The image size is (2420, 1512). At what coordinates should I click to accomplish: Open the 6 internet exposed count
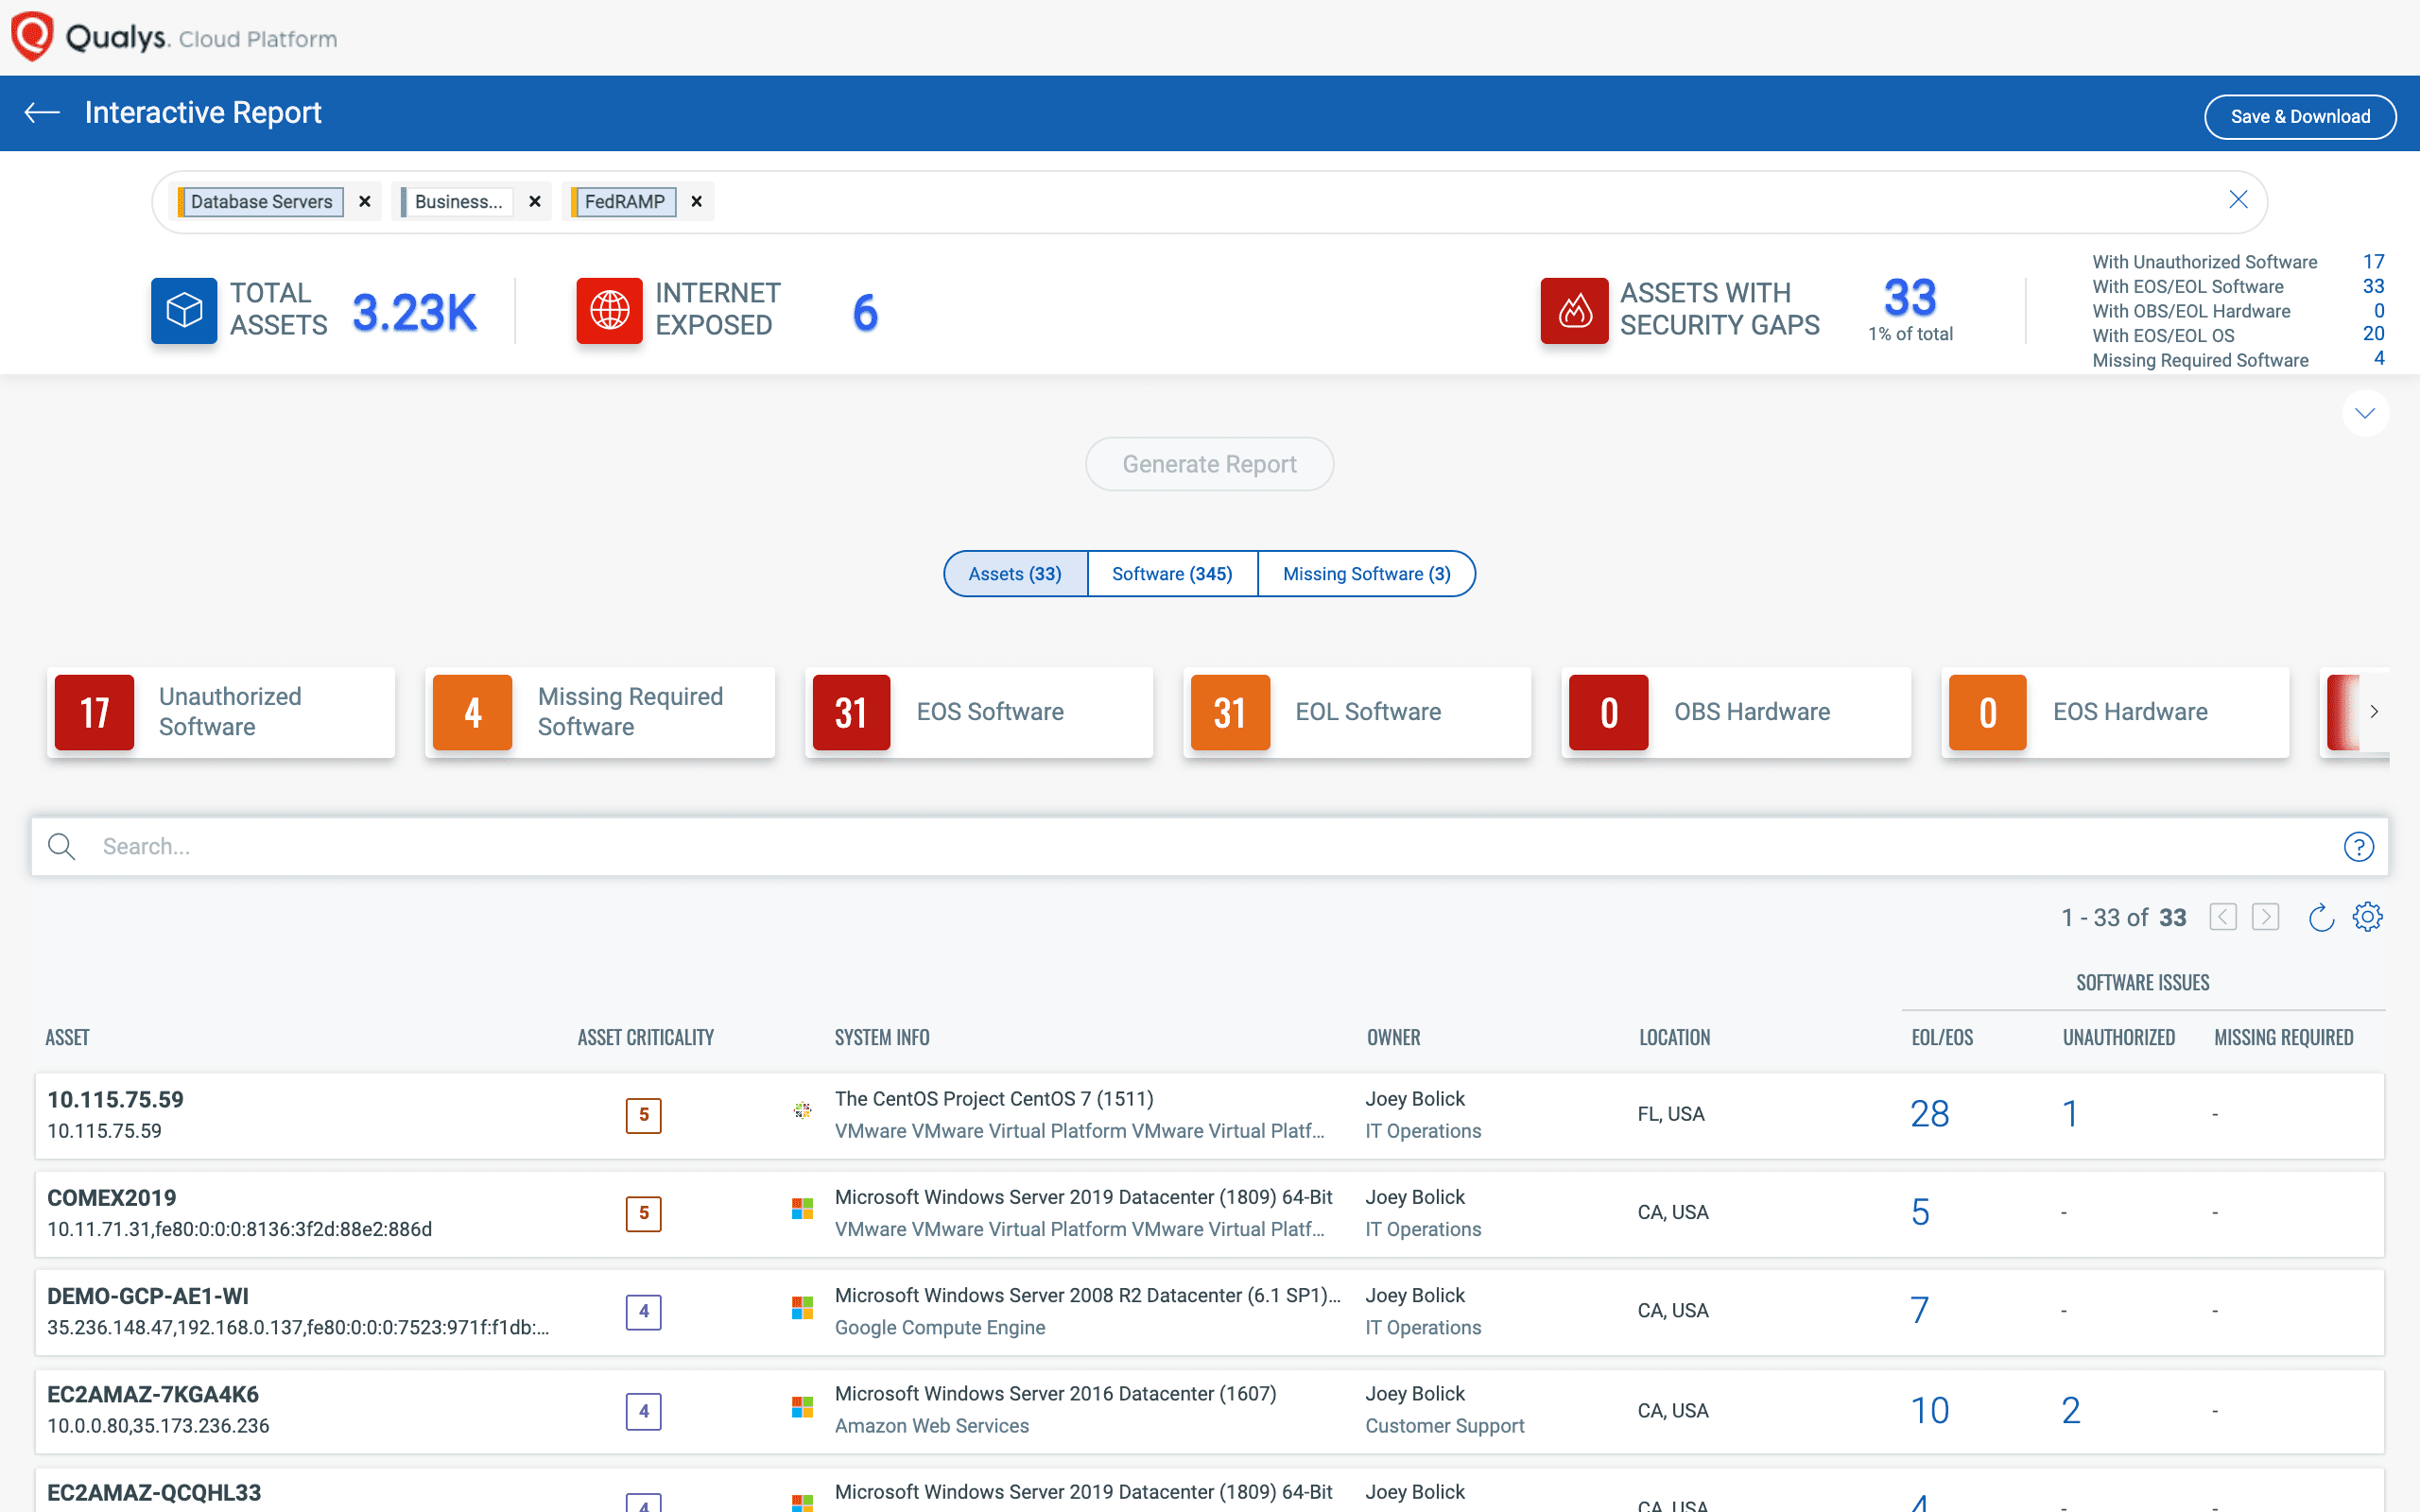[x=865, y=313]
